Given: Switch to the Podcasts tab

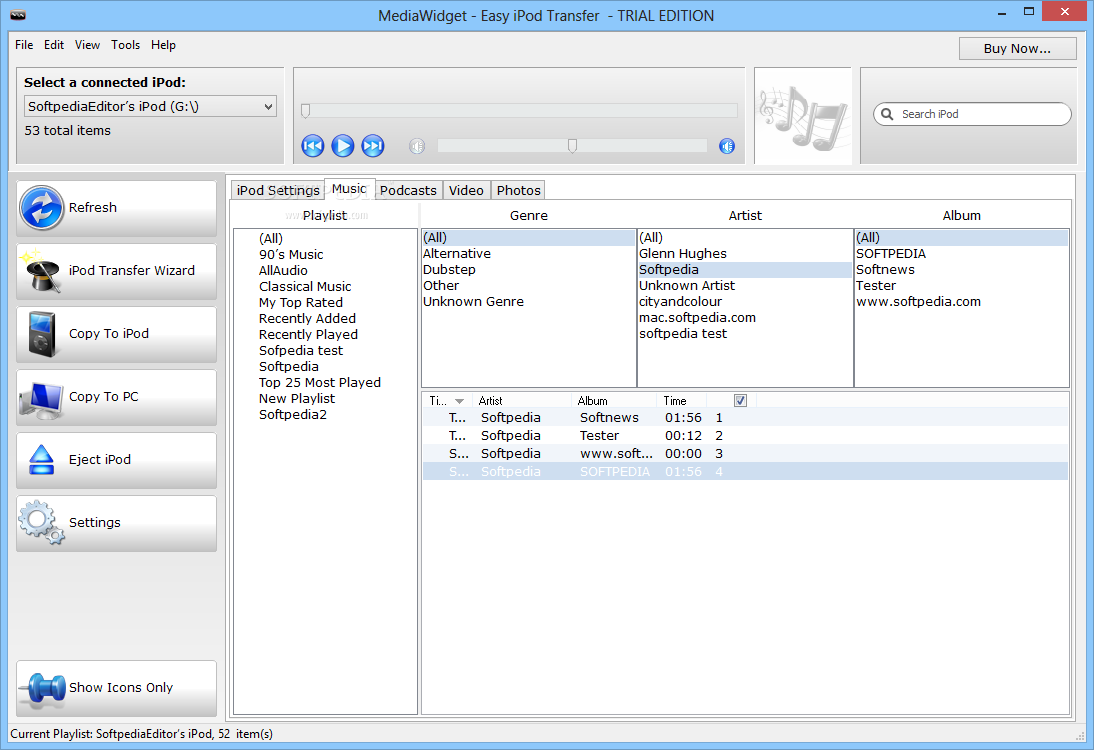Looking at the screenshot, I should 408,190.
